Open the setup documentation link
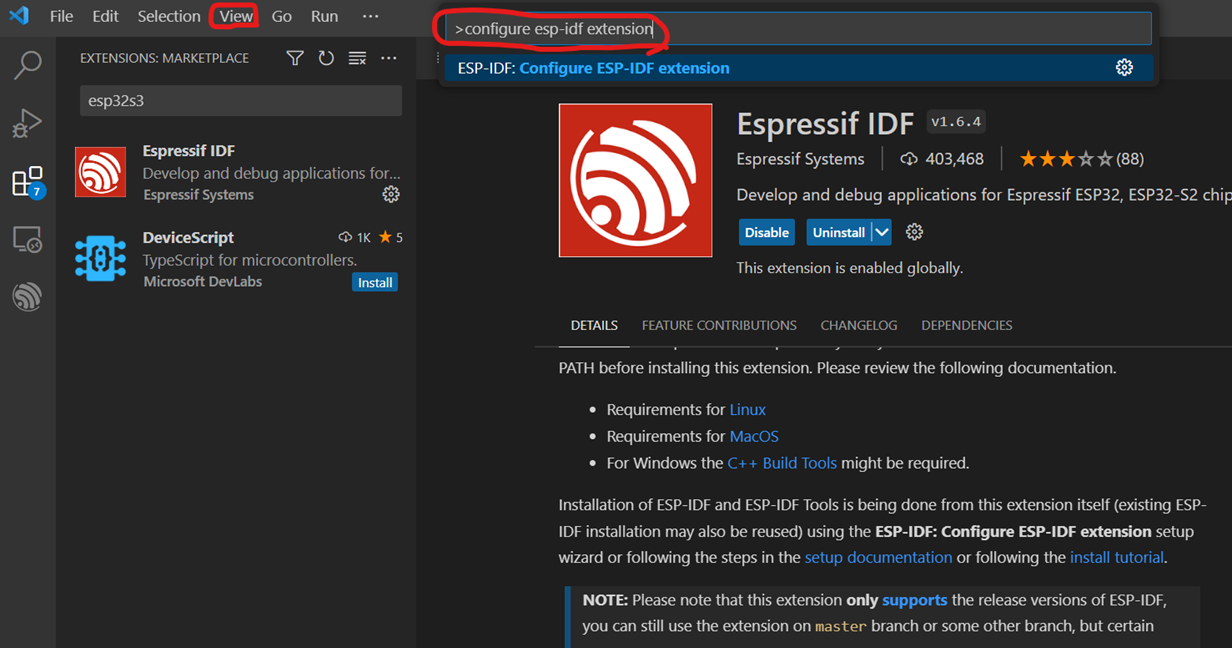This screenshot has height=648, width=1232. [878, 558]
